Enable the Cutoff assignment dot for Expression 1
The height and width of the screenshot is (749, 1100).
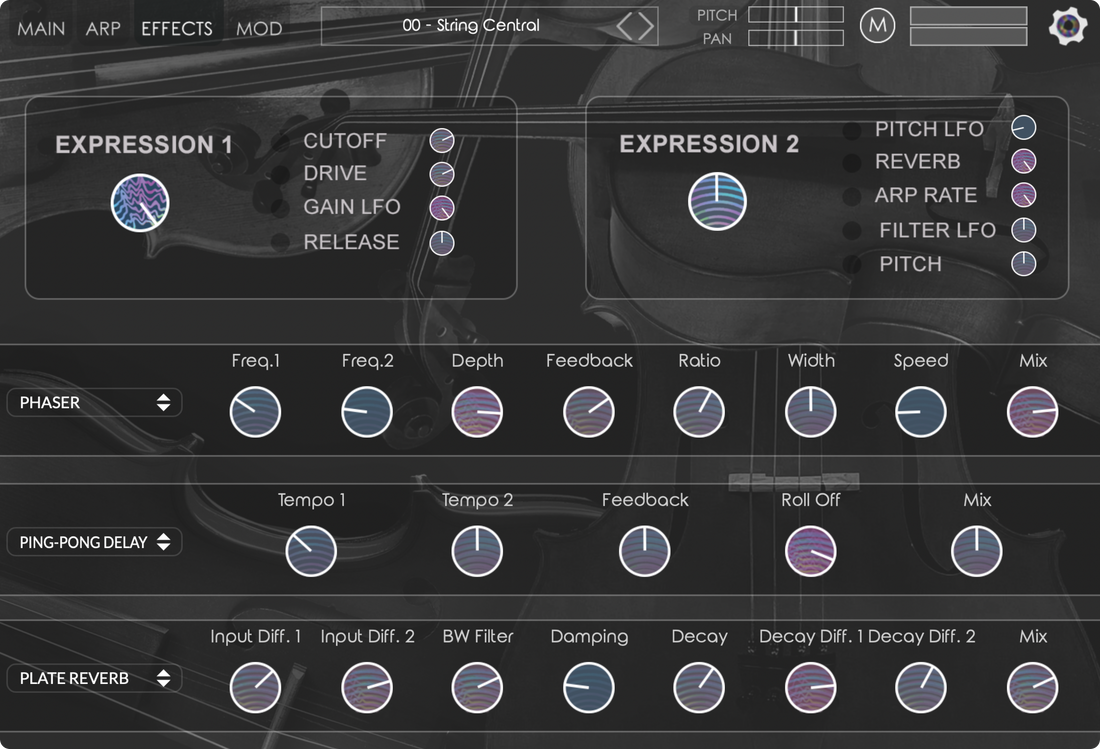282,142
